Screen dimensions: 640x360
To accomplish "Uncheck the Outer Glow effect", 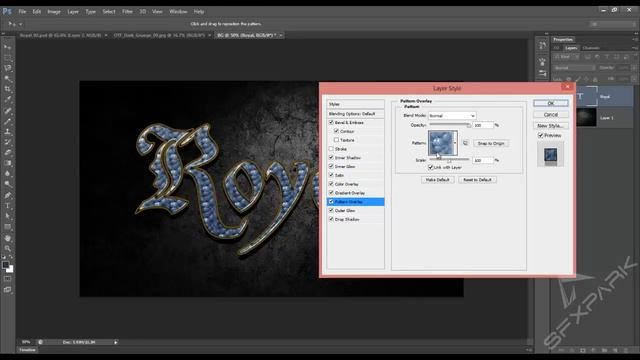I will point(331,210).
